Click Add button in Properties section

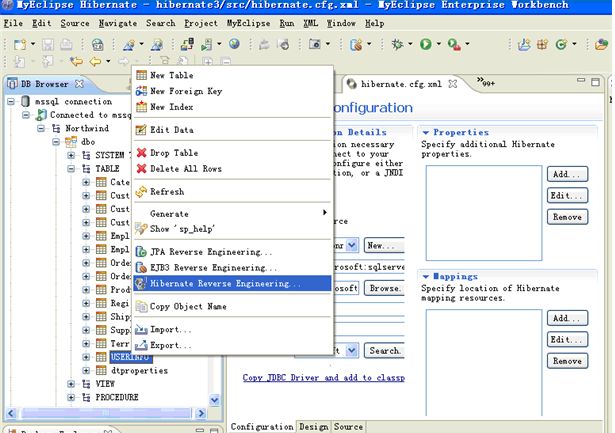click(x=567, y=174)
